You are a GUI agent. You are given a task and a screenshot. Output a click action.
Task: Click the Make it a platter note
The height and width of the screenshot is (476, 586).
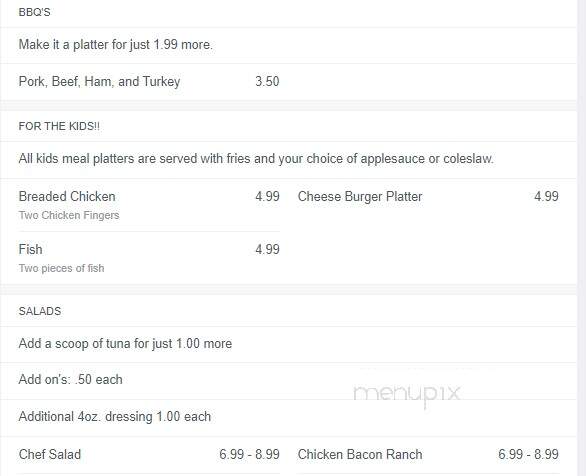115,44
